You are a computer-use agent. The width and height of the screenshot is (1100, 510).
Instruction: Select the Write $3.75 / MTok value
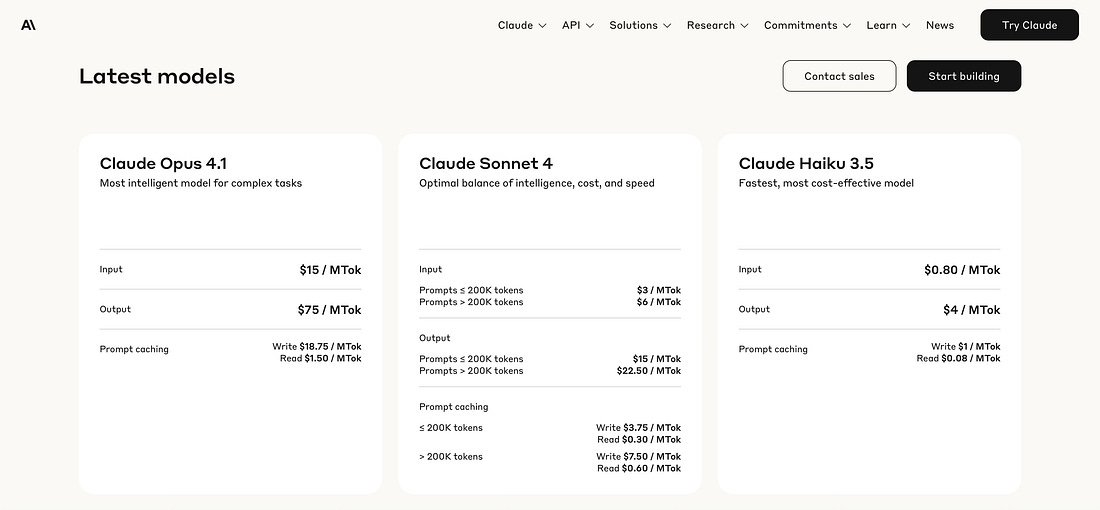pyautogui.click(x=638, y=428)
